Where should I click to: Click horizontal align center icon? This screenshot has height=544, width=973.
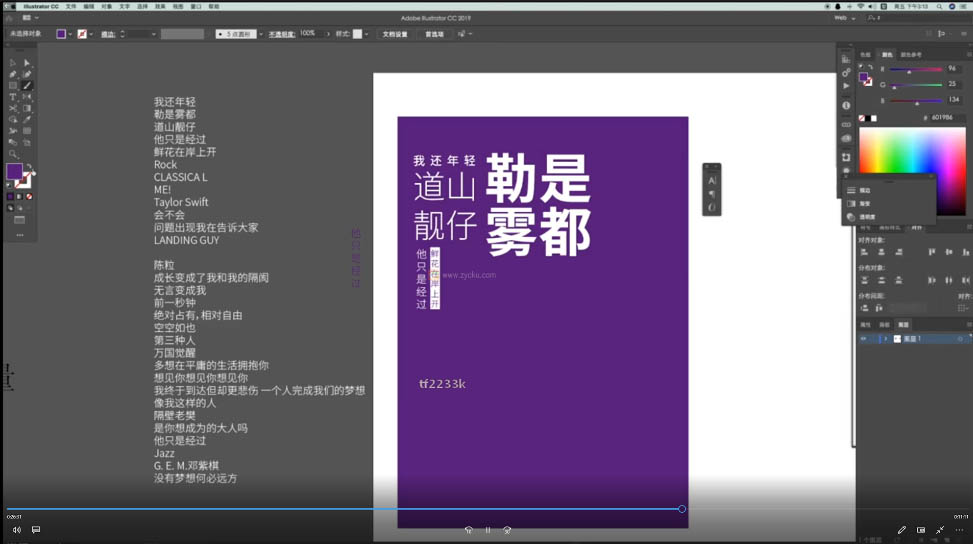coord(881,252)
